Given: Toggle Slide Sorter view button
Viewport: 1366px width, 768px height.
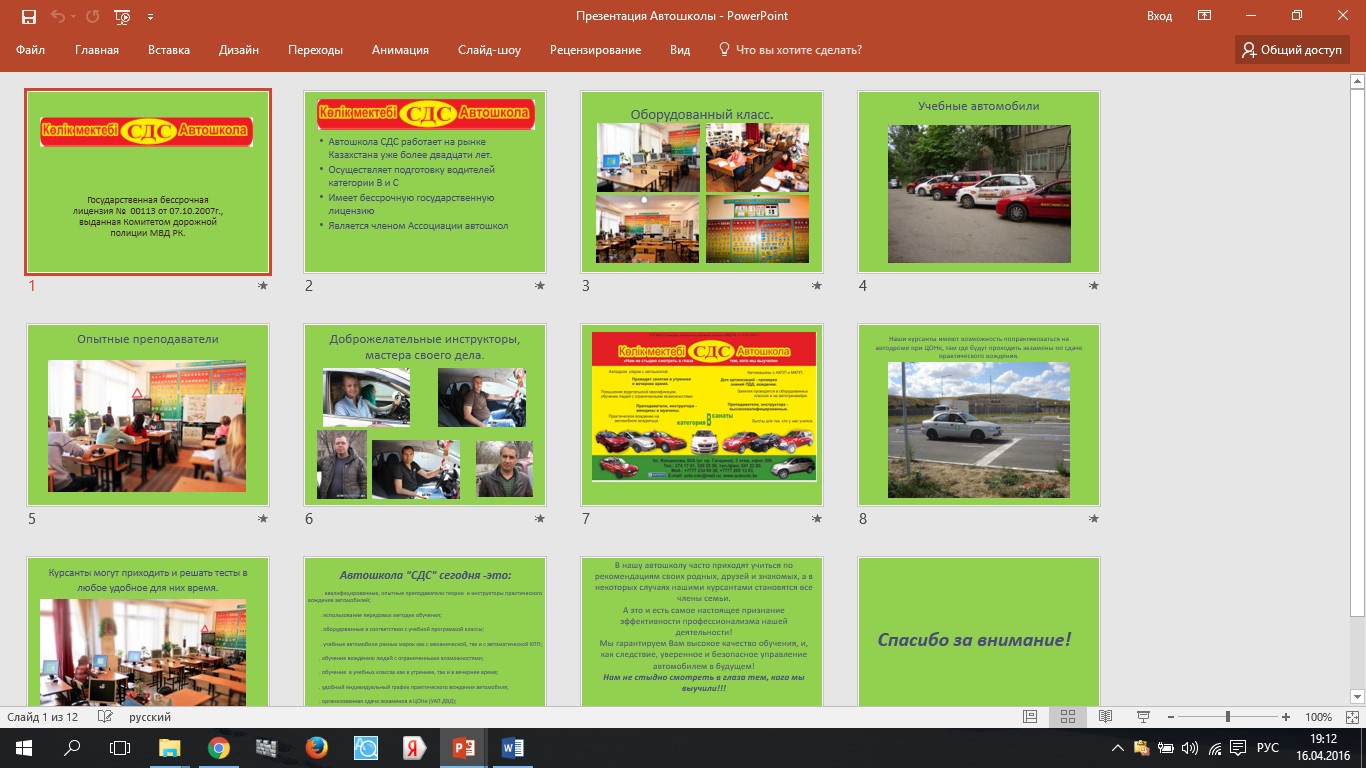Looking at the screenshot, I should click(1067, 717).
